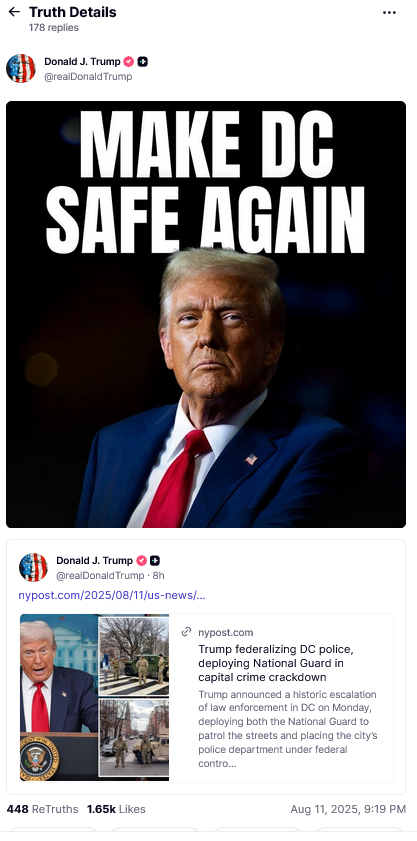Viewport: 417px width, 841px height.
Task: Click the top @realDonaldTrump handle
Action: point(88,77)
